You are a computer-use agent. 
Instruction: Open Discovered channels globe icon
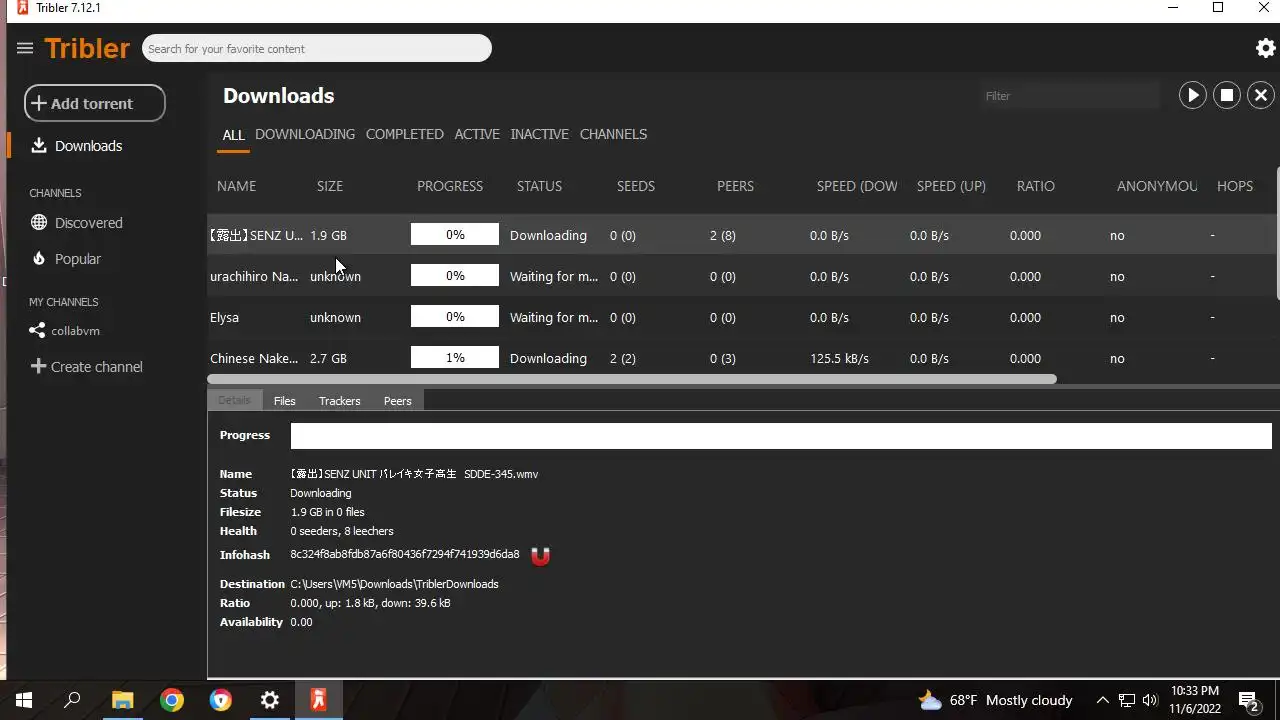click(x=39, y=222)
